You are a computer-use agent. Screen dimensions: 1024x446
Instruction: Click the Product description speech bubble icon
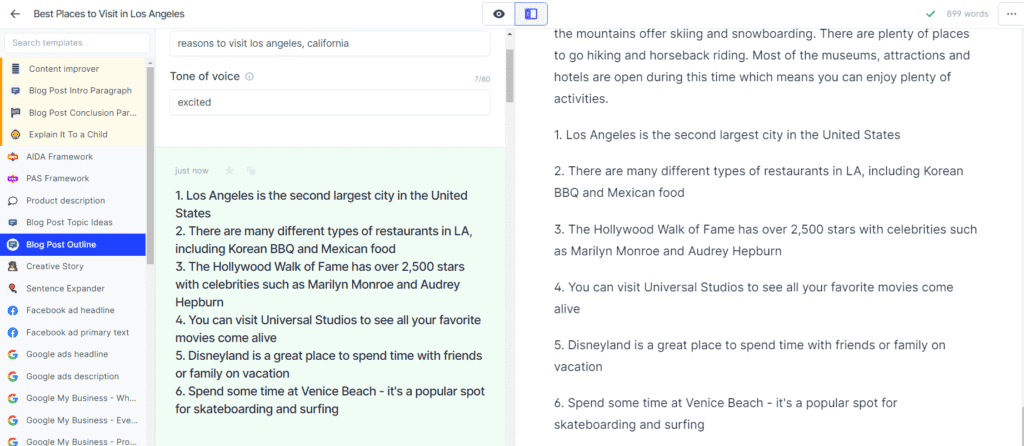point(12,200)
